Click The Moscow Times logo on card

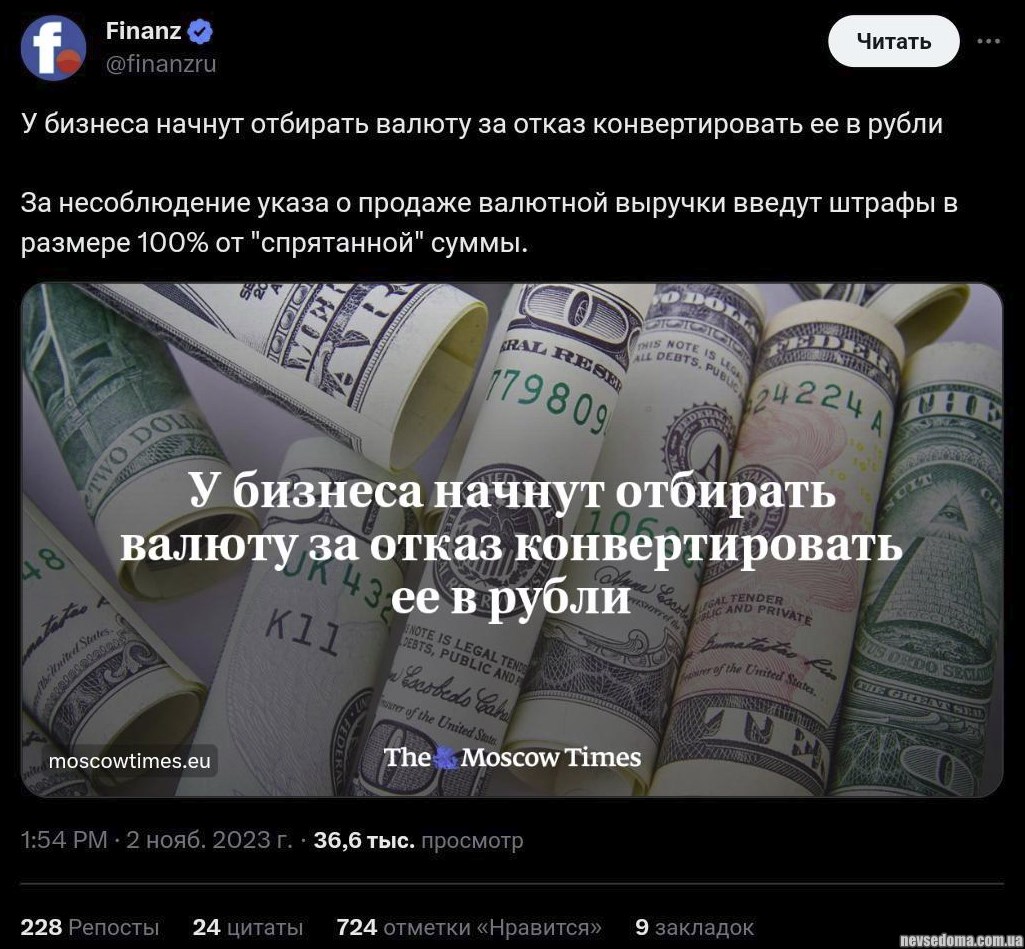coord(512,758)
